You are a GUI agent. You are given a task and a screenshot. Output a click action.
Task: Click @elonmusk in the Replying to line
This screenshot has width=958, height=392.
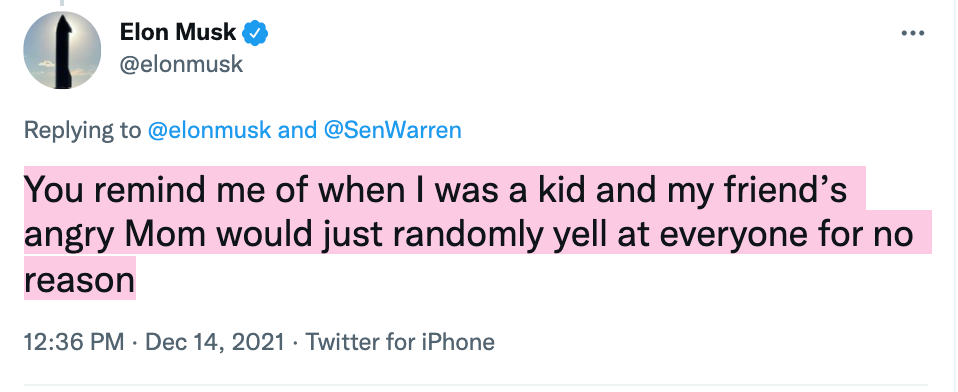(x=210, y=131)
